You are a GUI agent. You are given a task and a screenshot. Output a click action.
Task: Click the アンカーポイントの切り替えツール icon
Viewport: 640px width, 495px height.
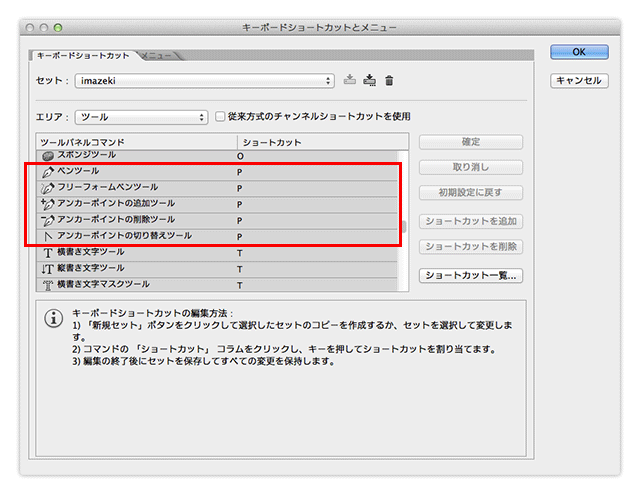point(47,236)
